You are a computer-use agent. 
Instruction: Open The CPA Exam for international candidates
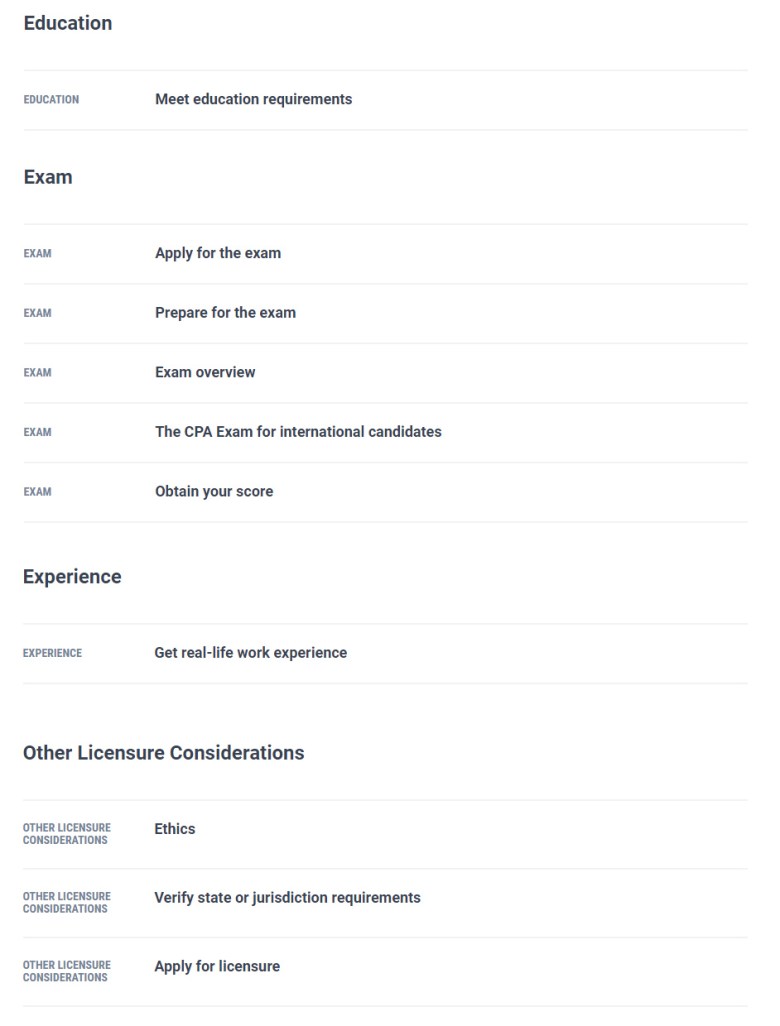click(296, 432)
